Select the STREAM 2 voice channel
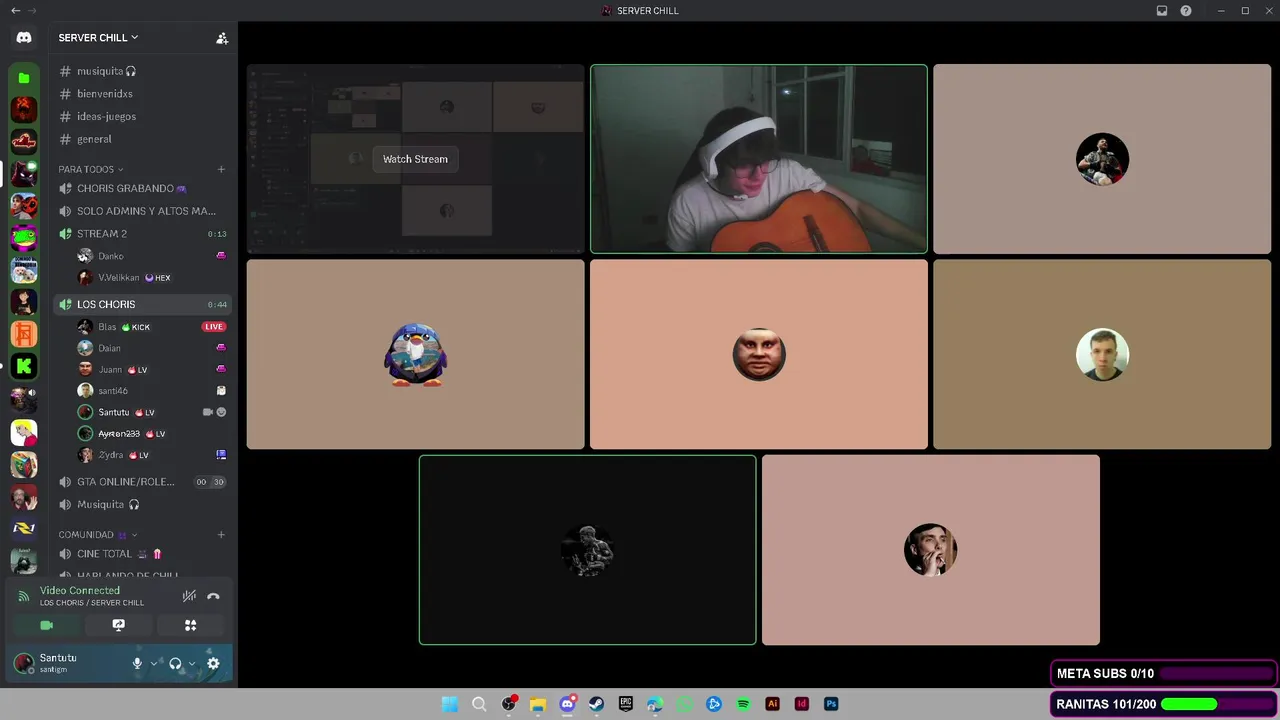1280x720 pixels. pyautogui.click(x=143, y=234)
